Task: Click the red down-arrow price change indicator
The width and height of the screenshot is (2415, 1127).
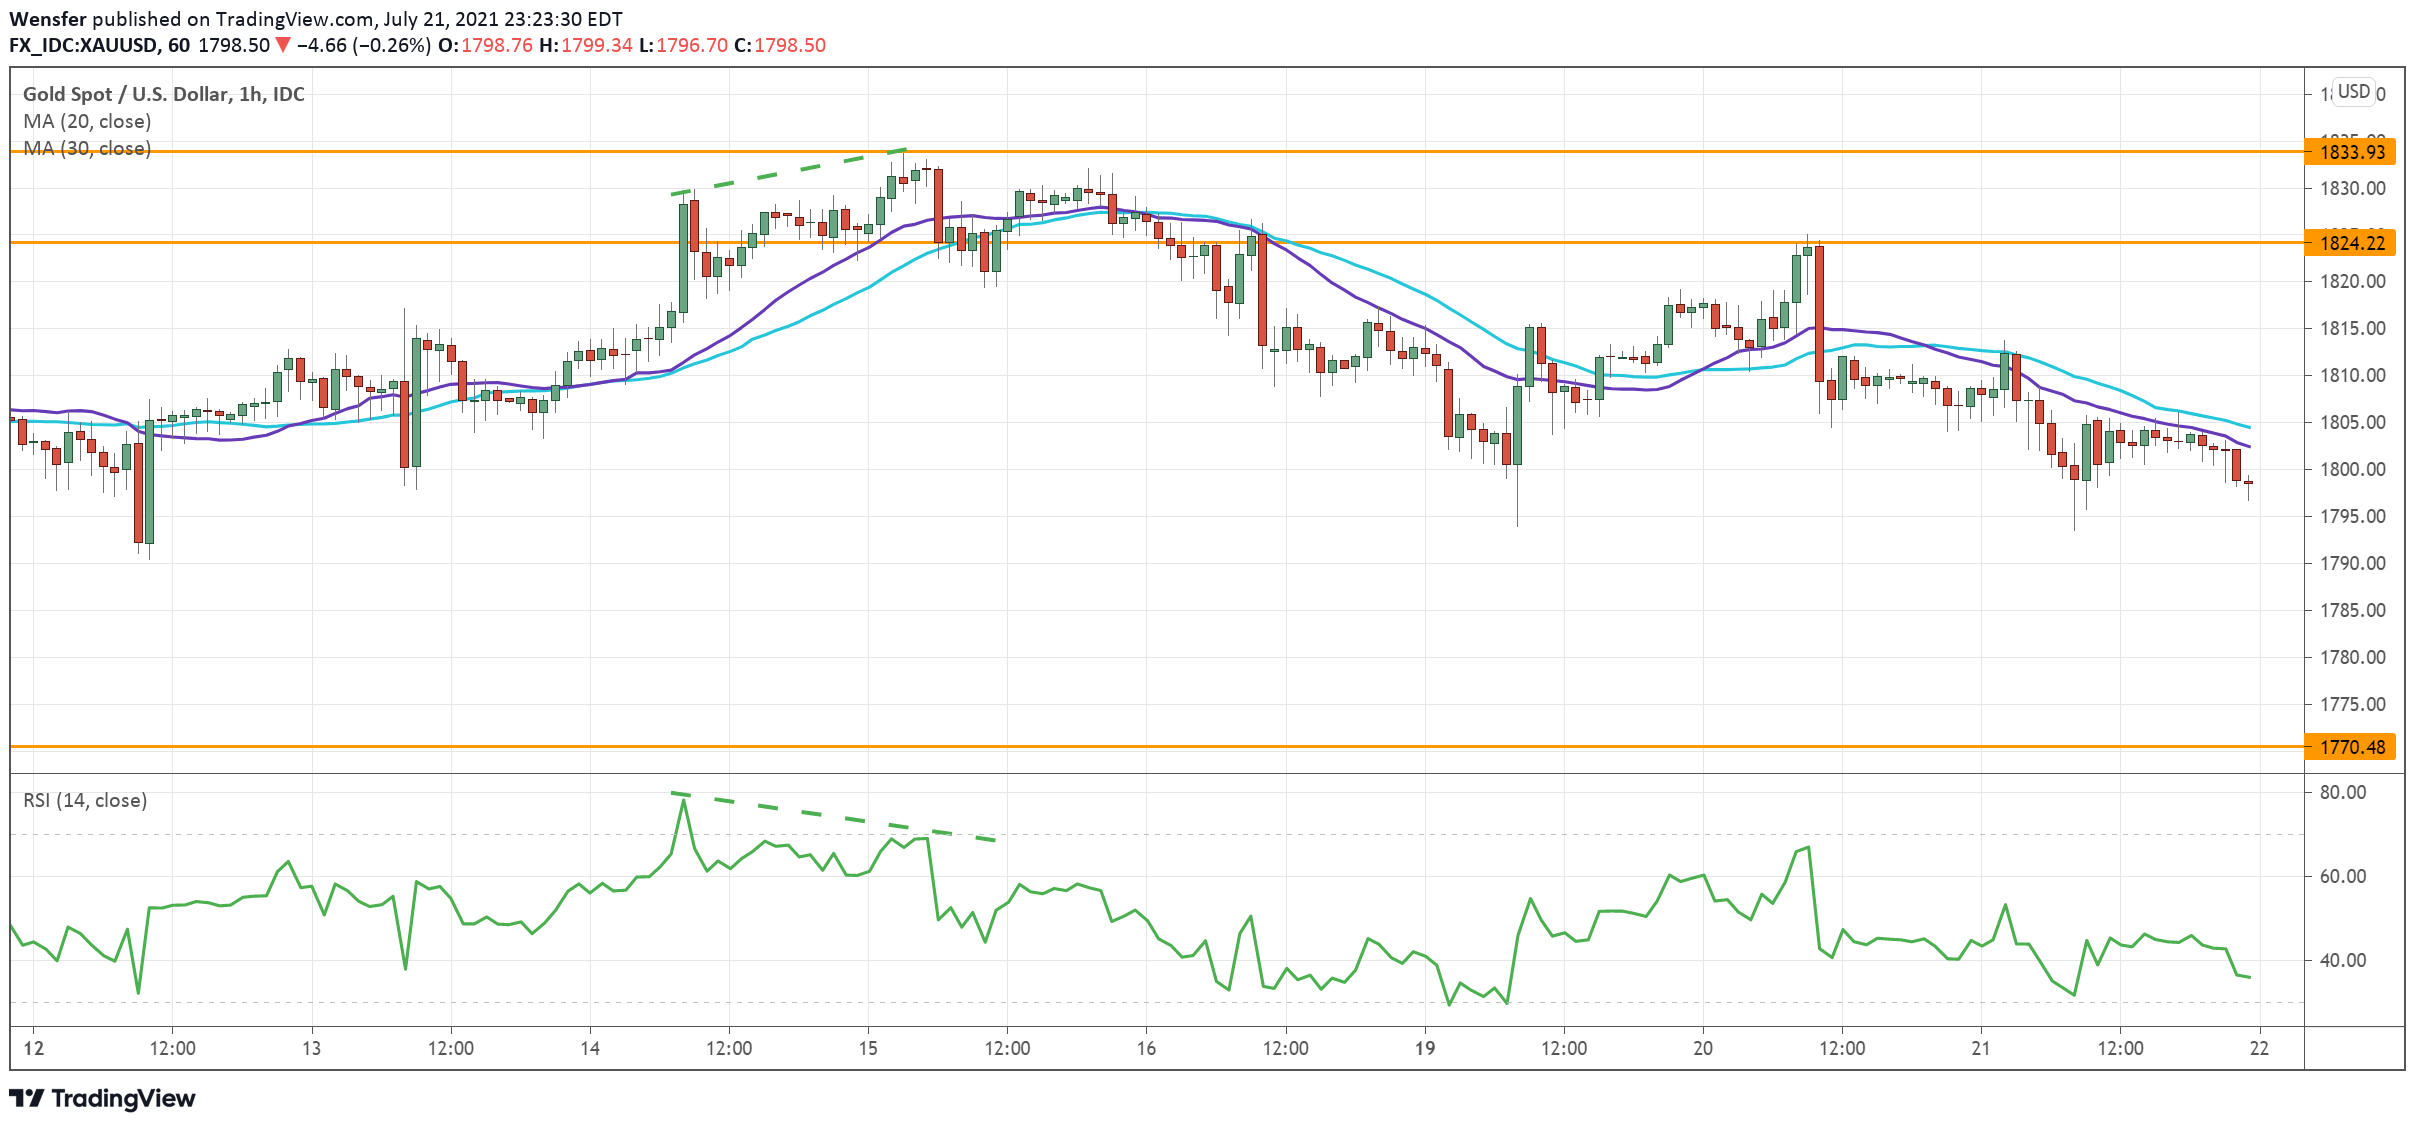Action: 283,45
